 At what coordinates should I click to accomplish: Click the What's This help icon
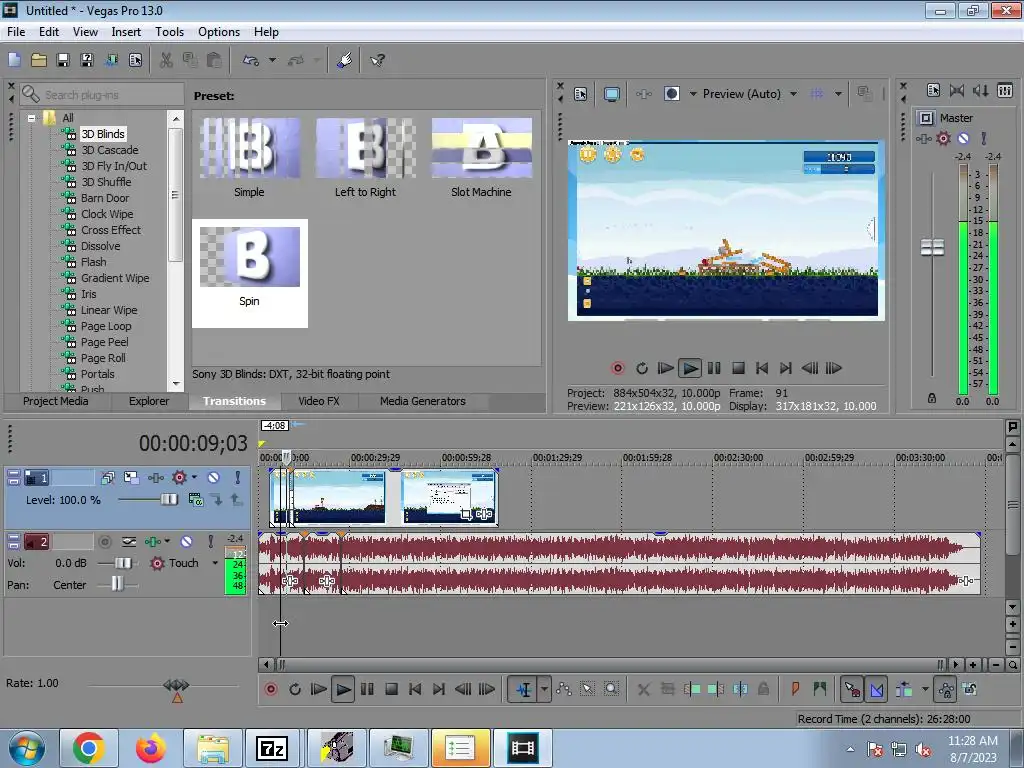tap(377, 60)
